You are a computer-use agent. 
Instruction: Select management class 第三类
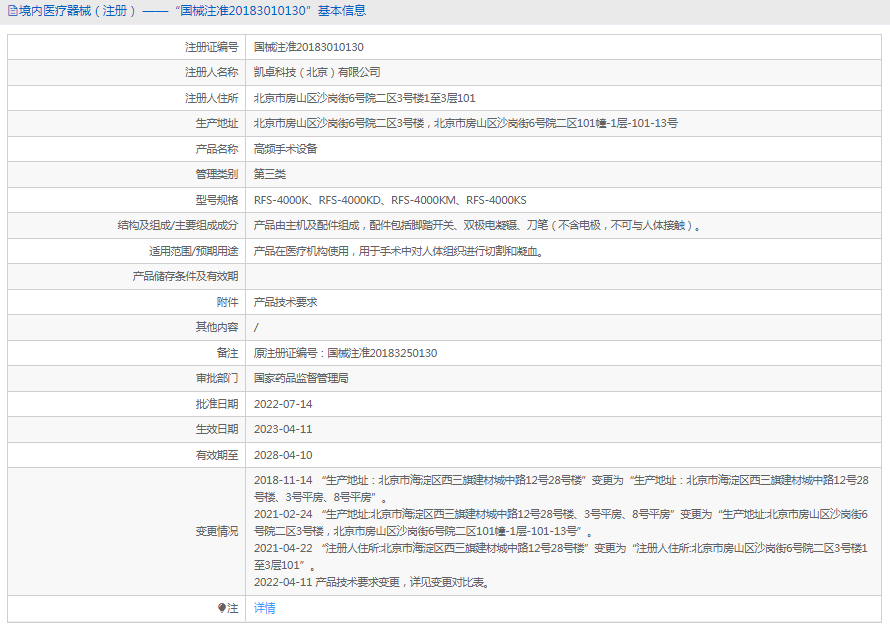270,174
